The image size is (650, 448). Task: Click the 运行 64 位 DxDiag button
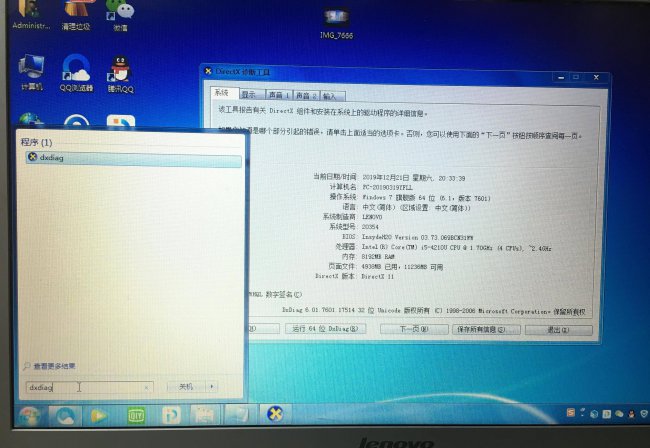coord(325,329)
